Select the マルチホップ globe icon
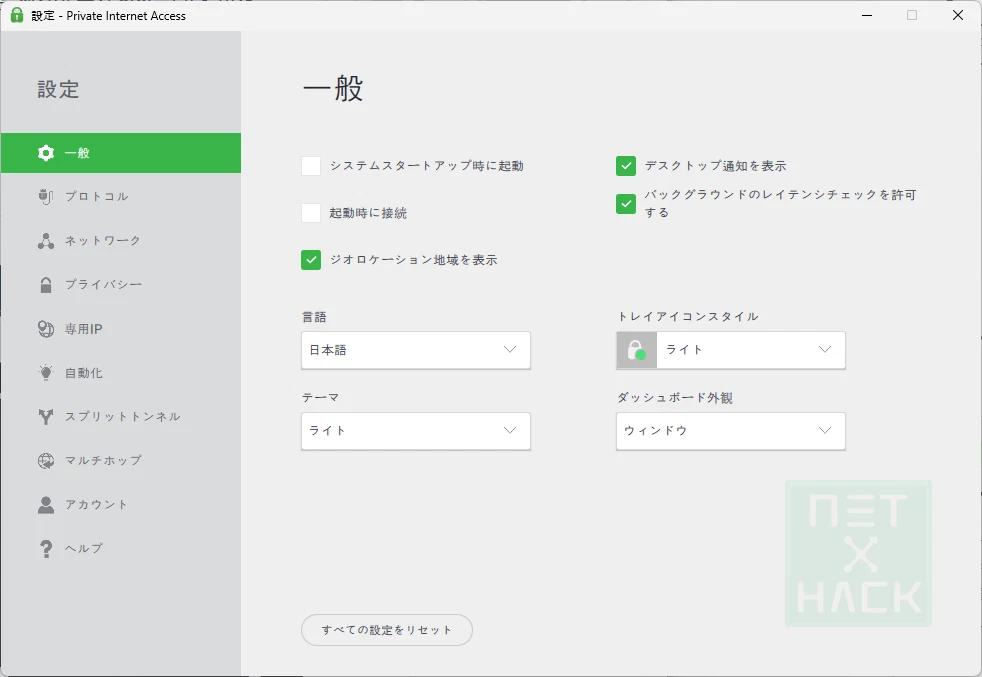This screenshot has height=677, width=982. point(45,461)
